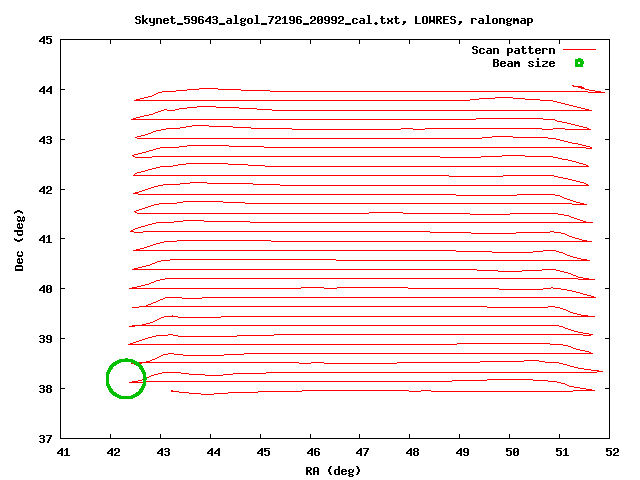Image resolution: width=640 pixels, height=480 pixels.
Task: Click the RA axis tick label 44
Action: click(213, 452)
